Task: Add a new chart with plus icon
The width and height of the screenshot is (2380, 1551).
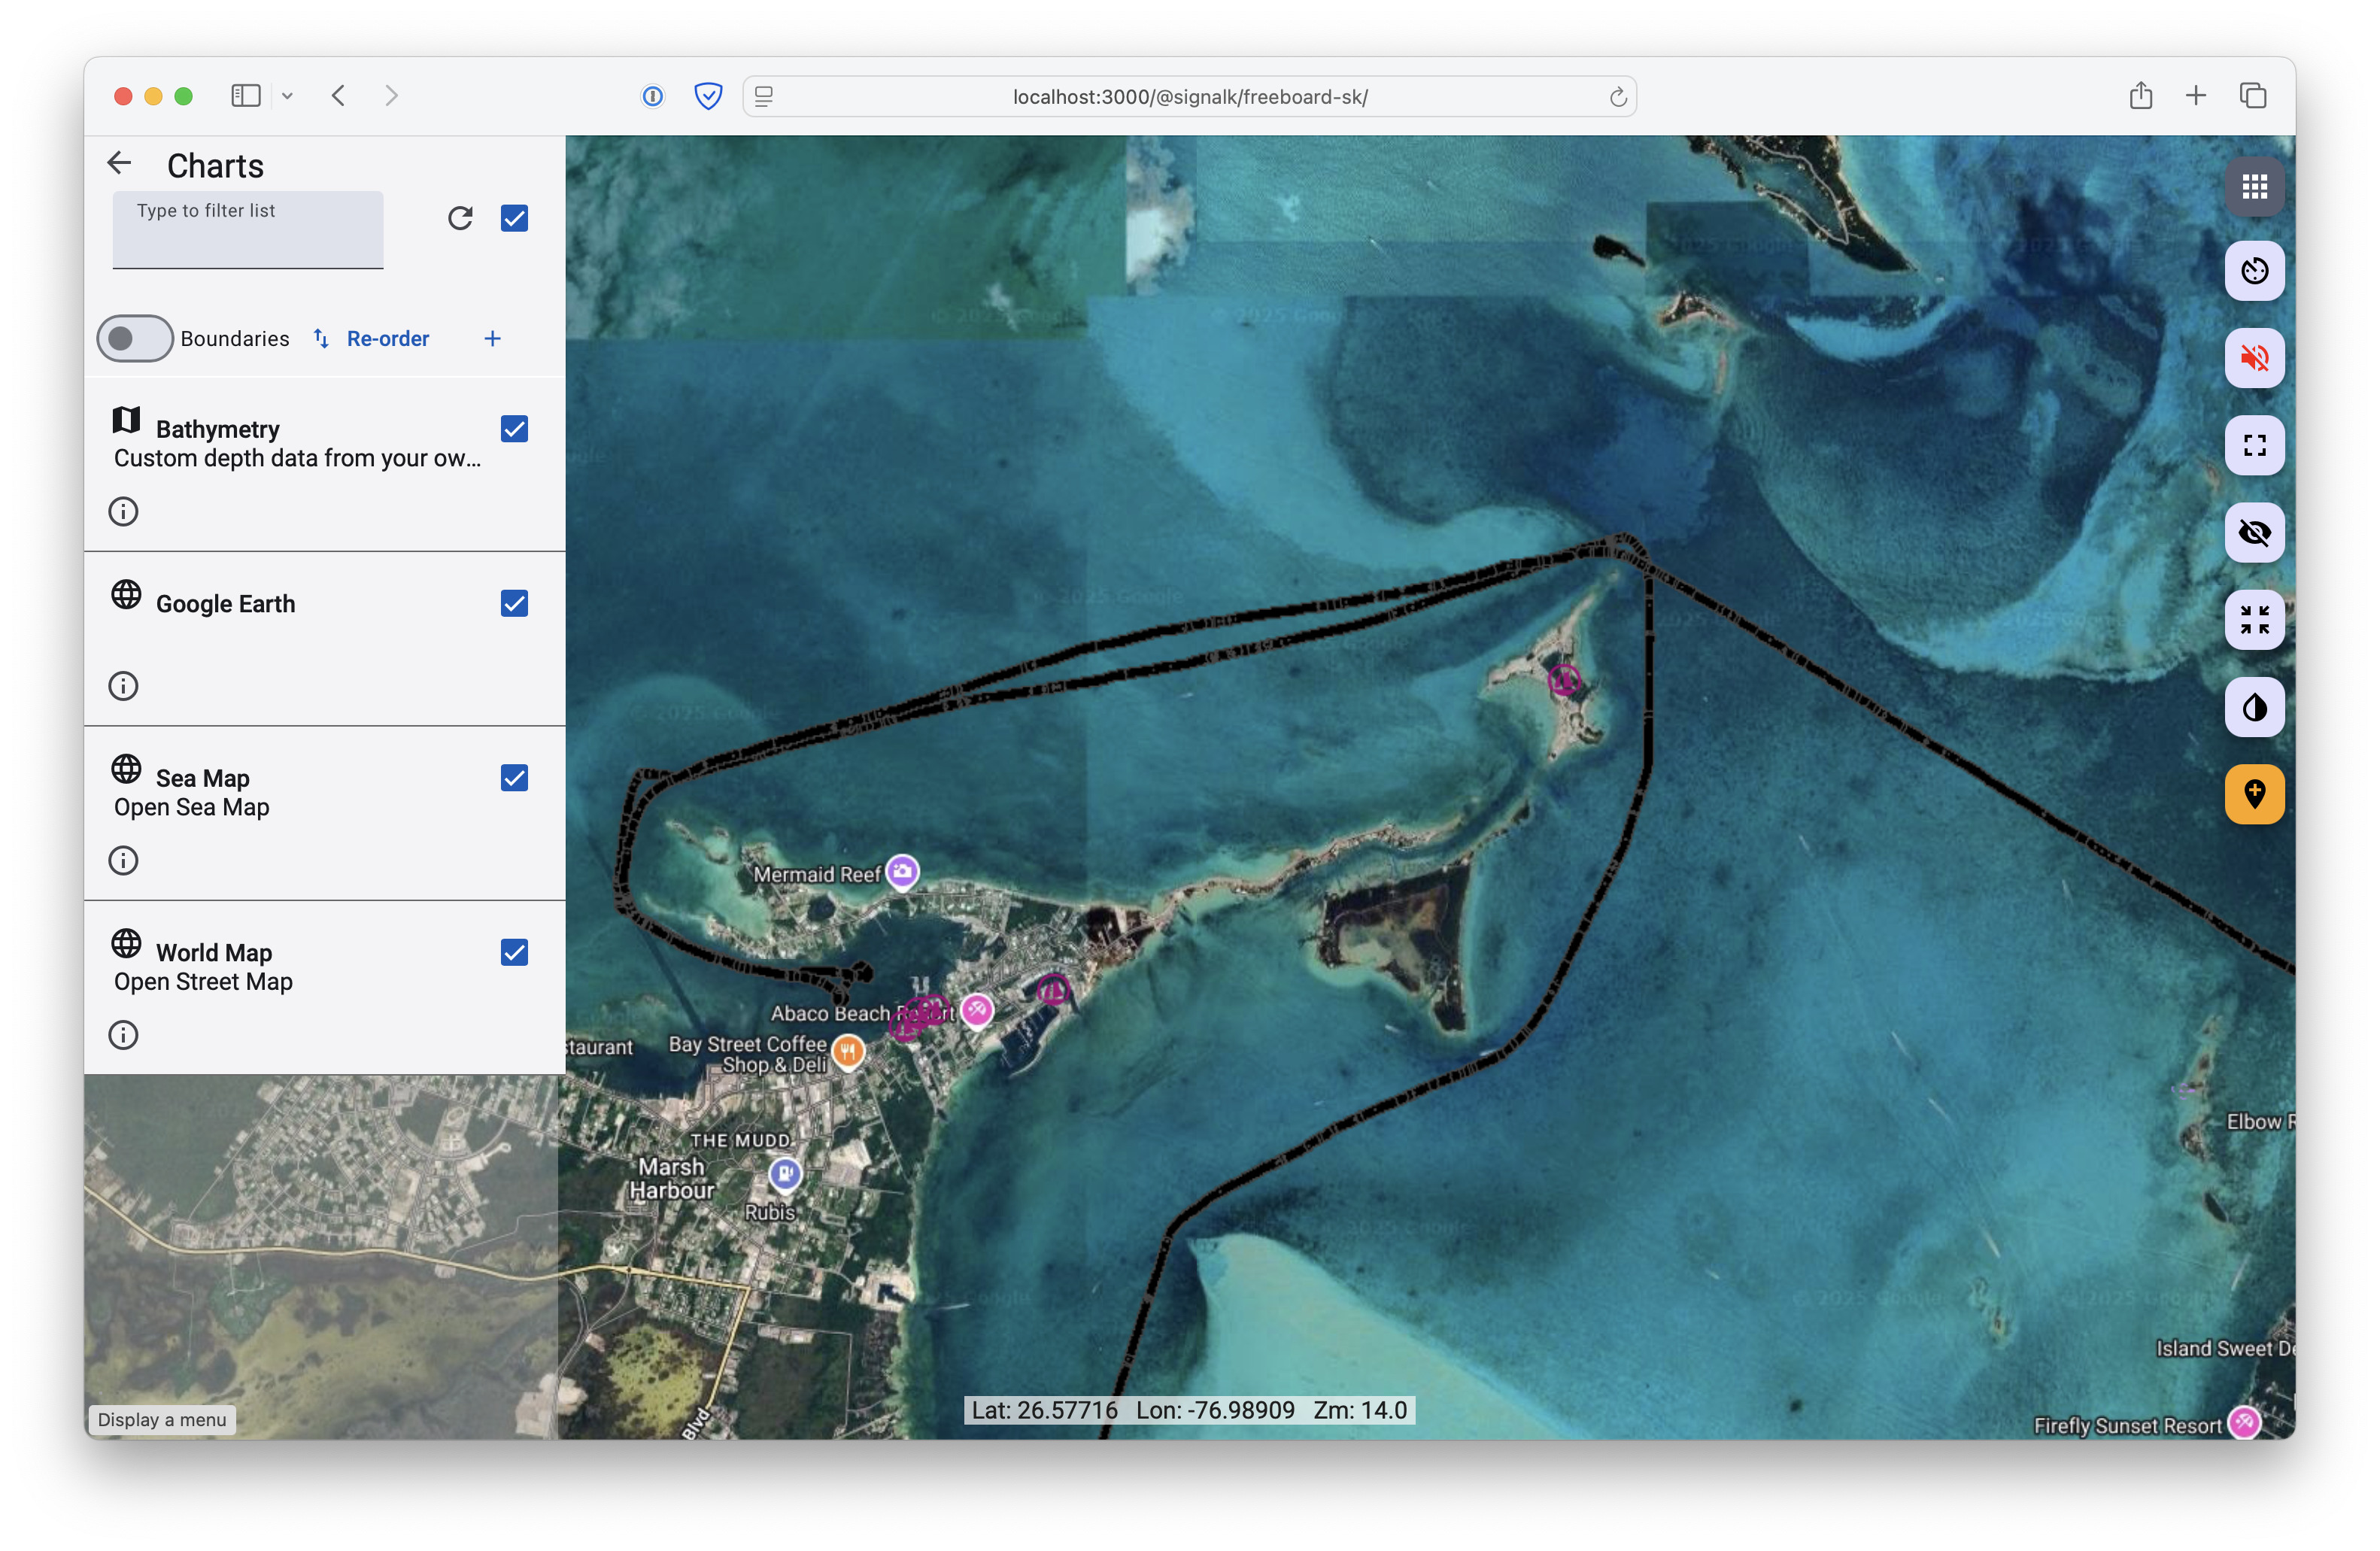Action: click(492, 339)
